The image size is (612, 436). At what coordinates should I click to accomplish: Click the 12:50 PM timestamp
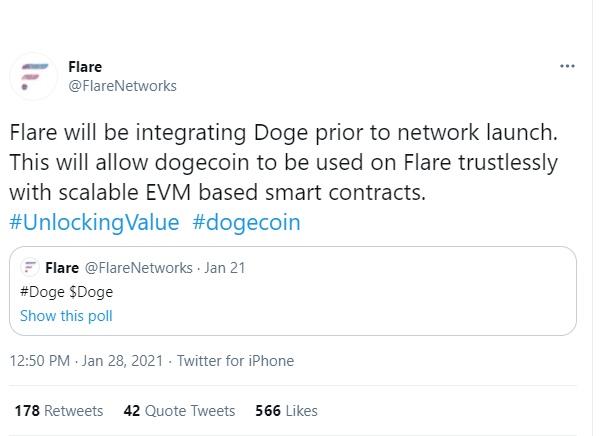pos(40,361)
